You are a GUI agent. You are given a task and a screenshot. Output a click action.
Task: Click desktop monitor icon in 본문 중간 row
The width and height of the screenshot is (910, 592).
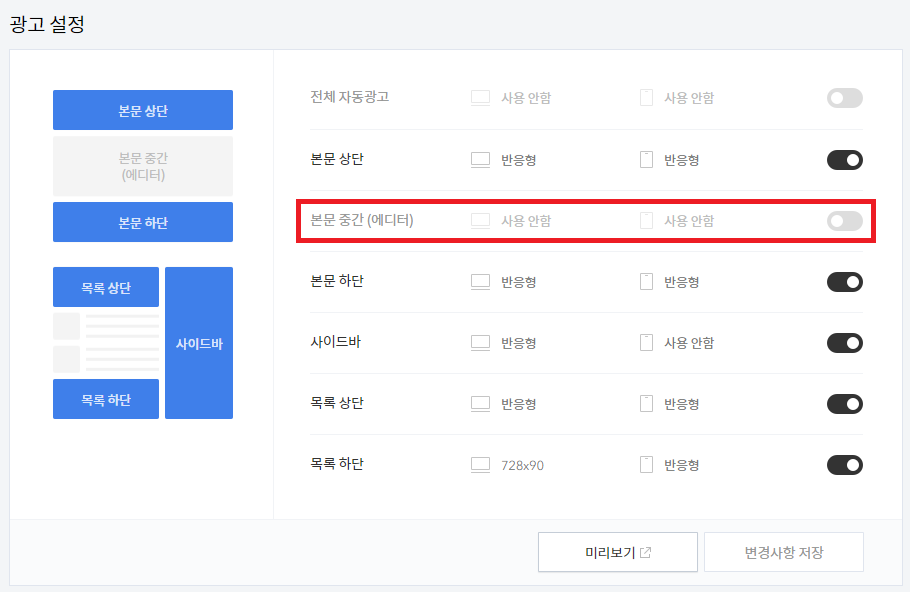(480, 221)
